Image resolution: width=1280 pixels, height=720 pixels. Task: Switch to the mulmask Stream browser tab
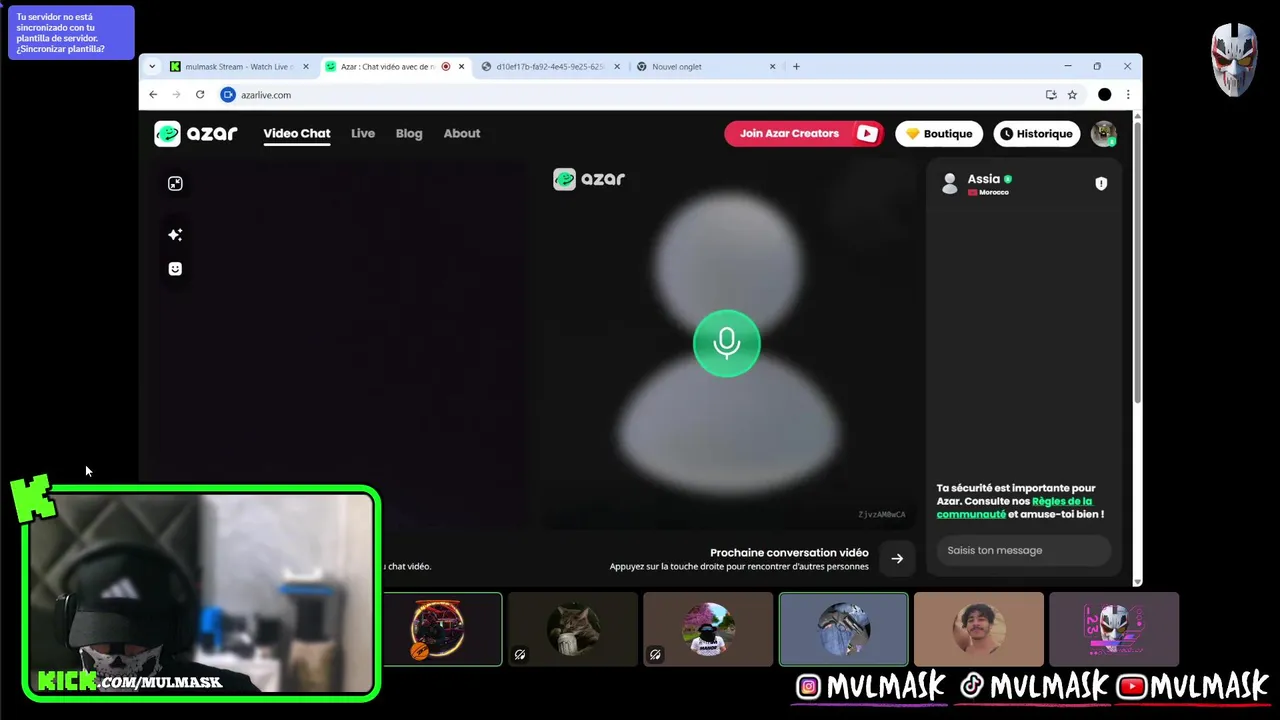tap(240, 67)
